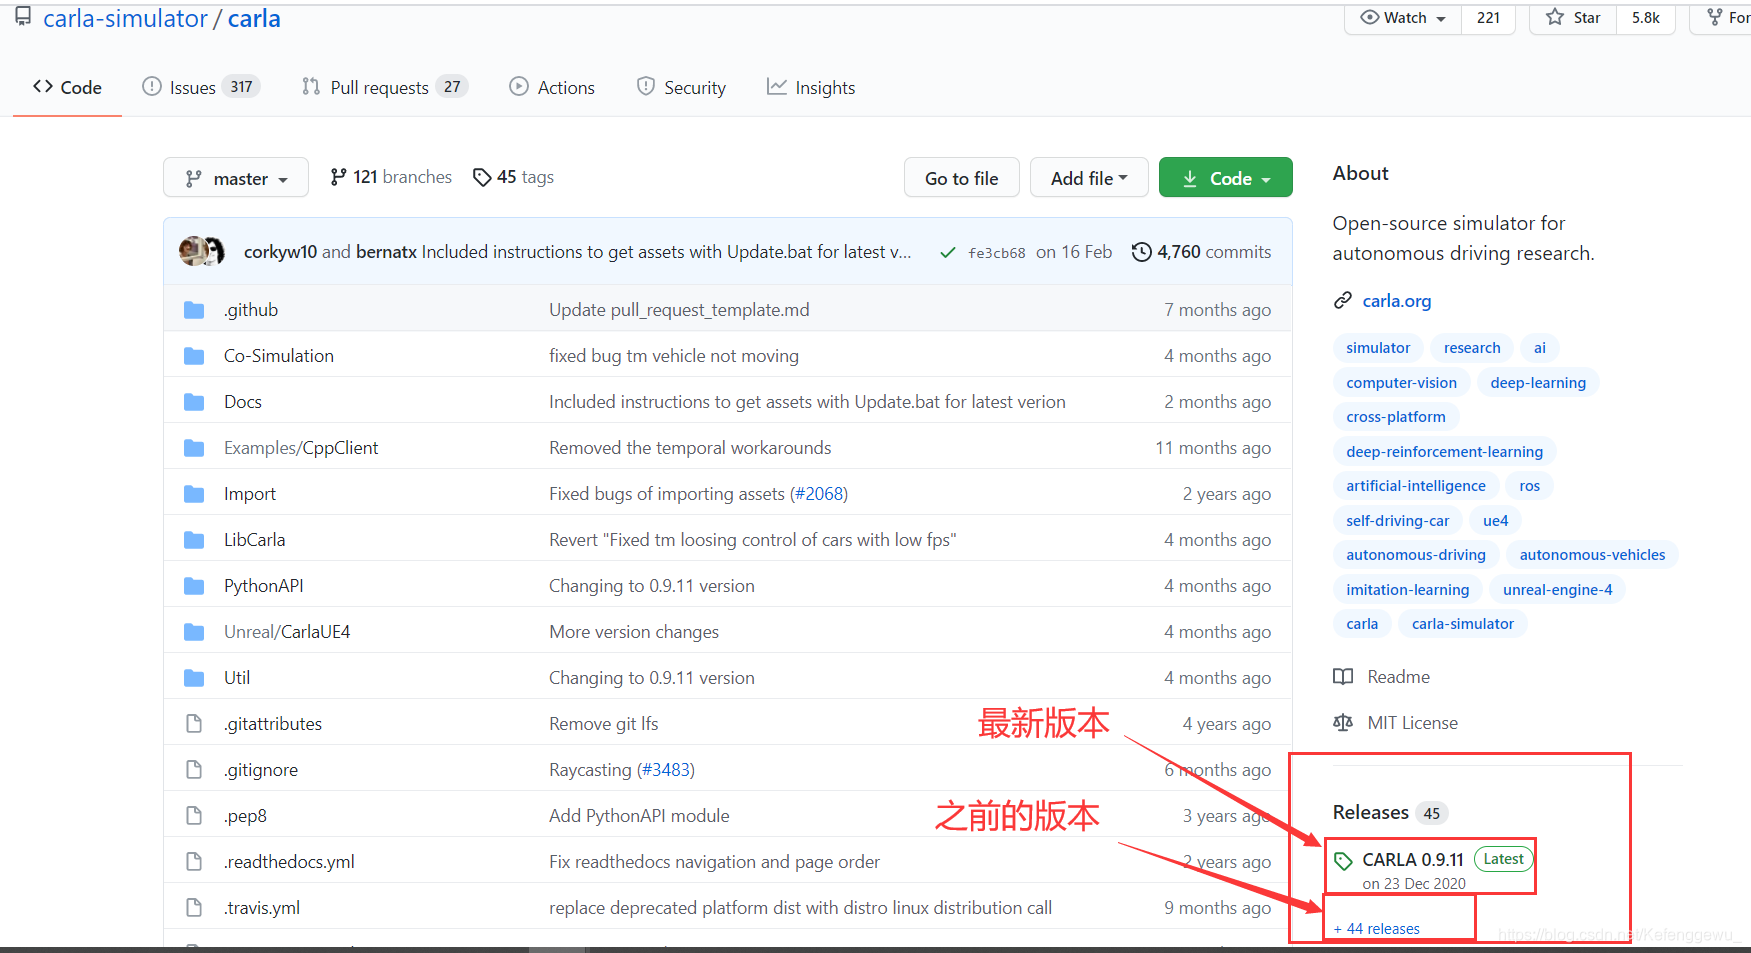Open the green Code download dropdown
The image size is (1751, 953).
1226,178
